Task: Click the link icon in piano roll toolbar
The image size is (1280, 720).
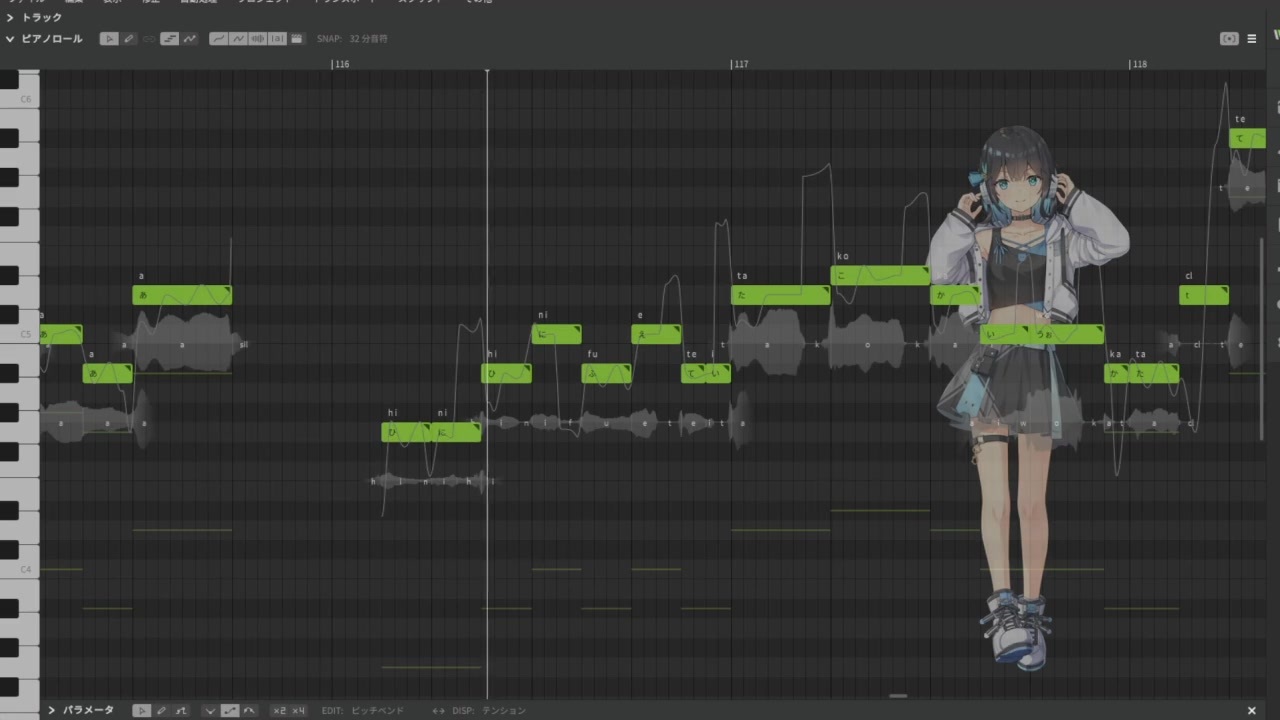Action: click(x=149, y=39)
